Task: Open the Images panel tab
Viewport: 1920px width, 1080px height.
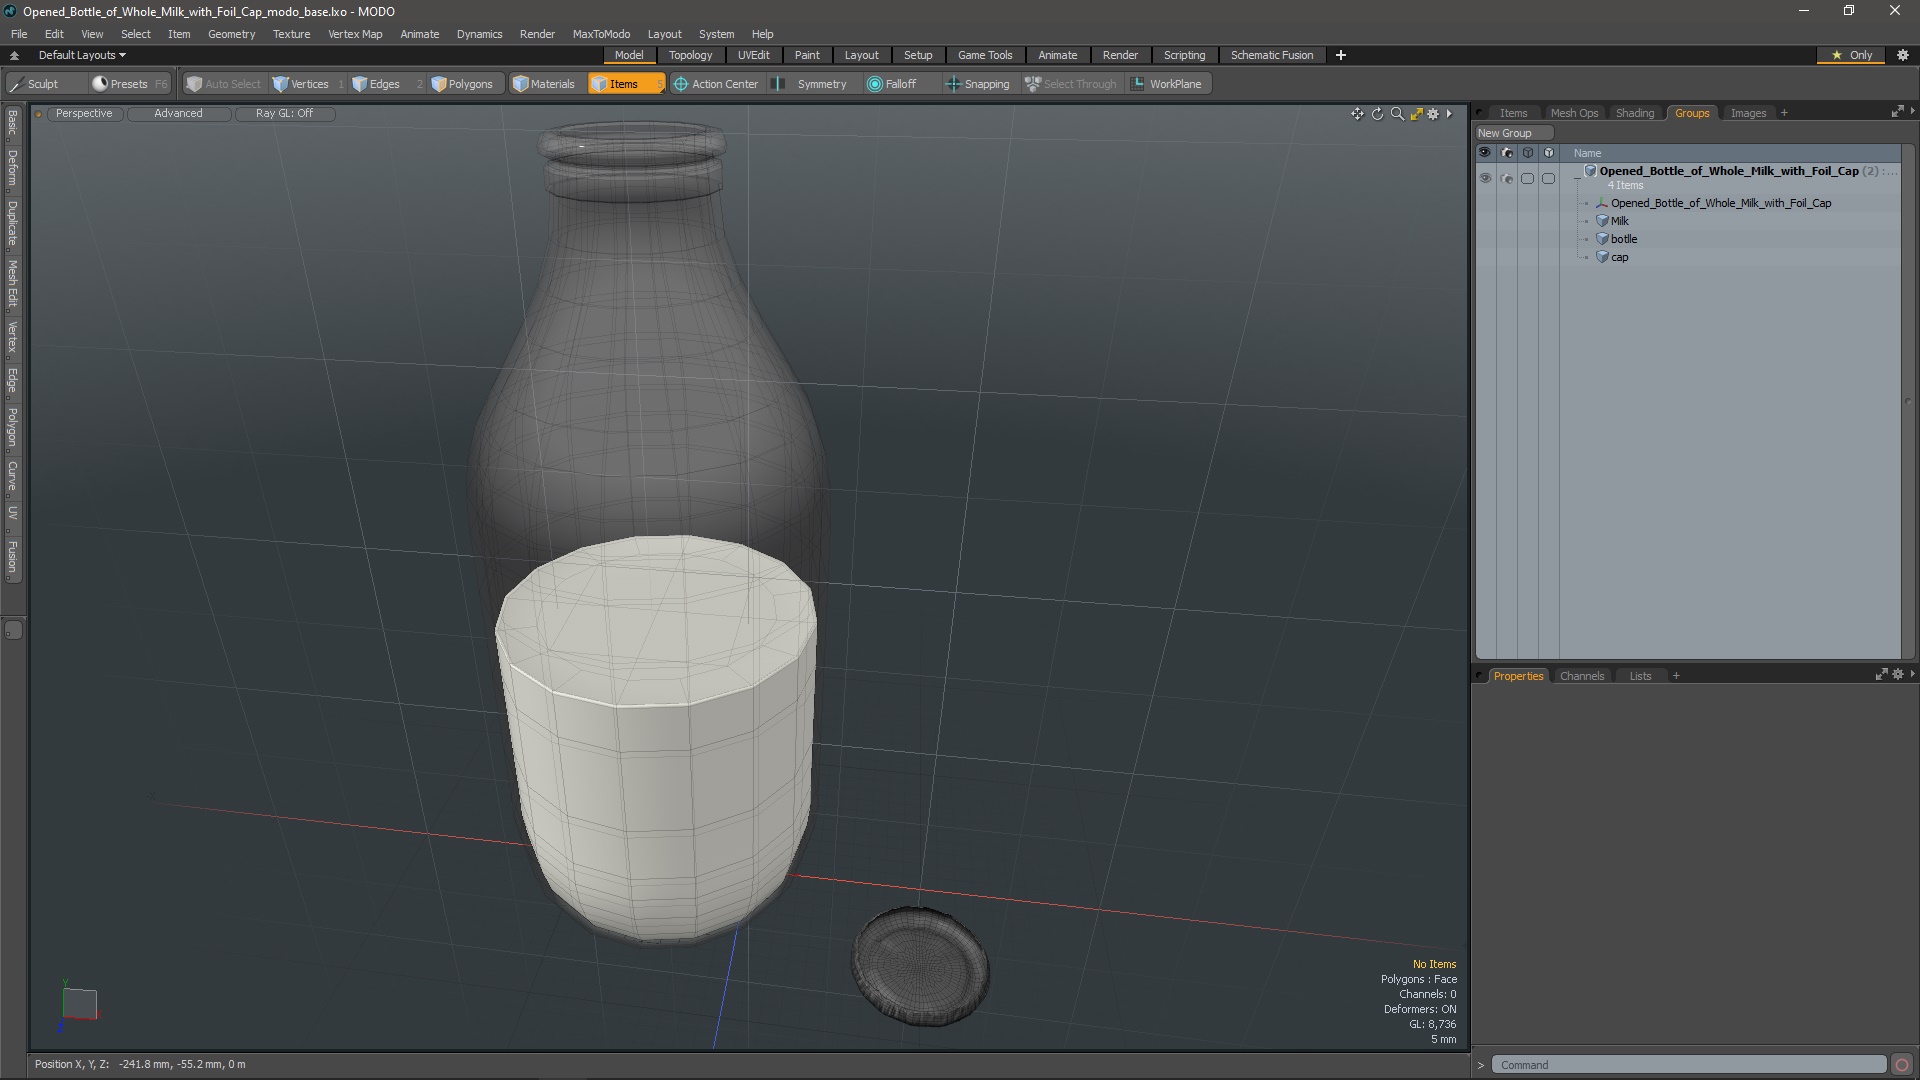Action: click(x=1748, y=113)
